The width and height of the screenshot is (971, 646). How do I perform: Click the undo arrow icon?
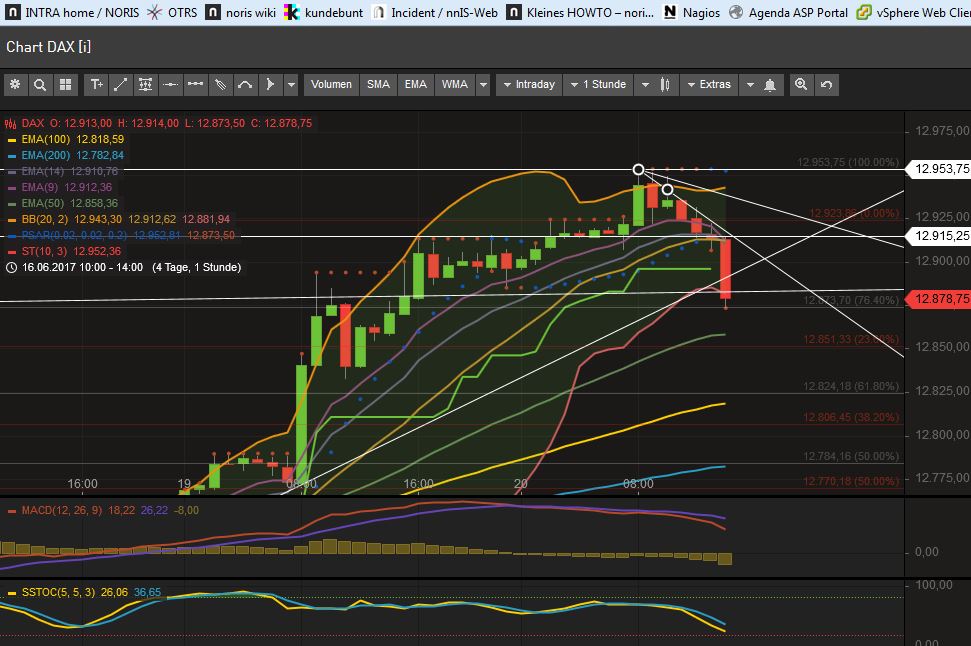826,85
